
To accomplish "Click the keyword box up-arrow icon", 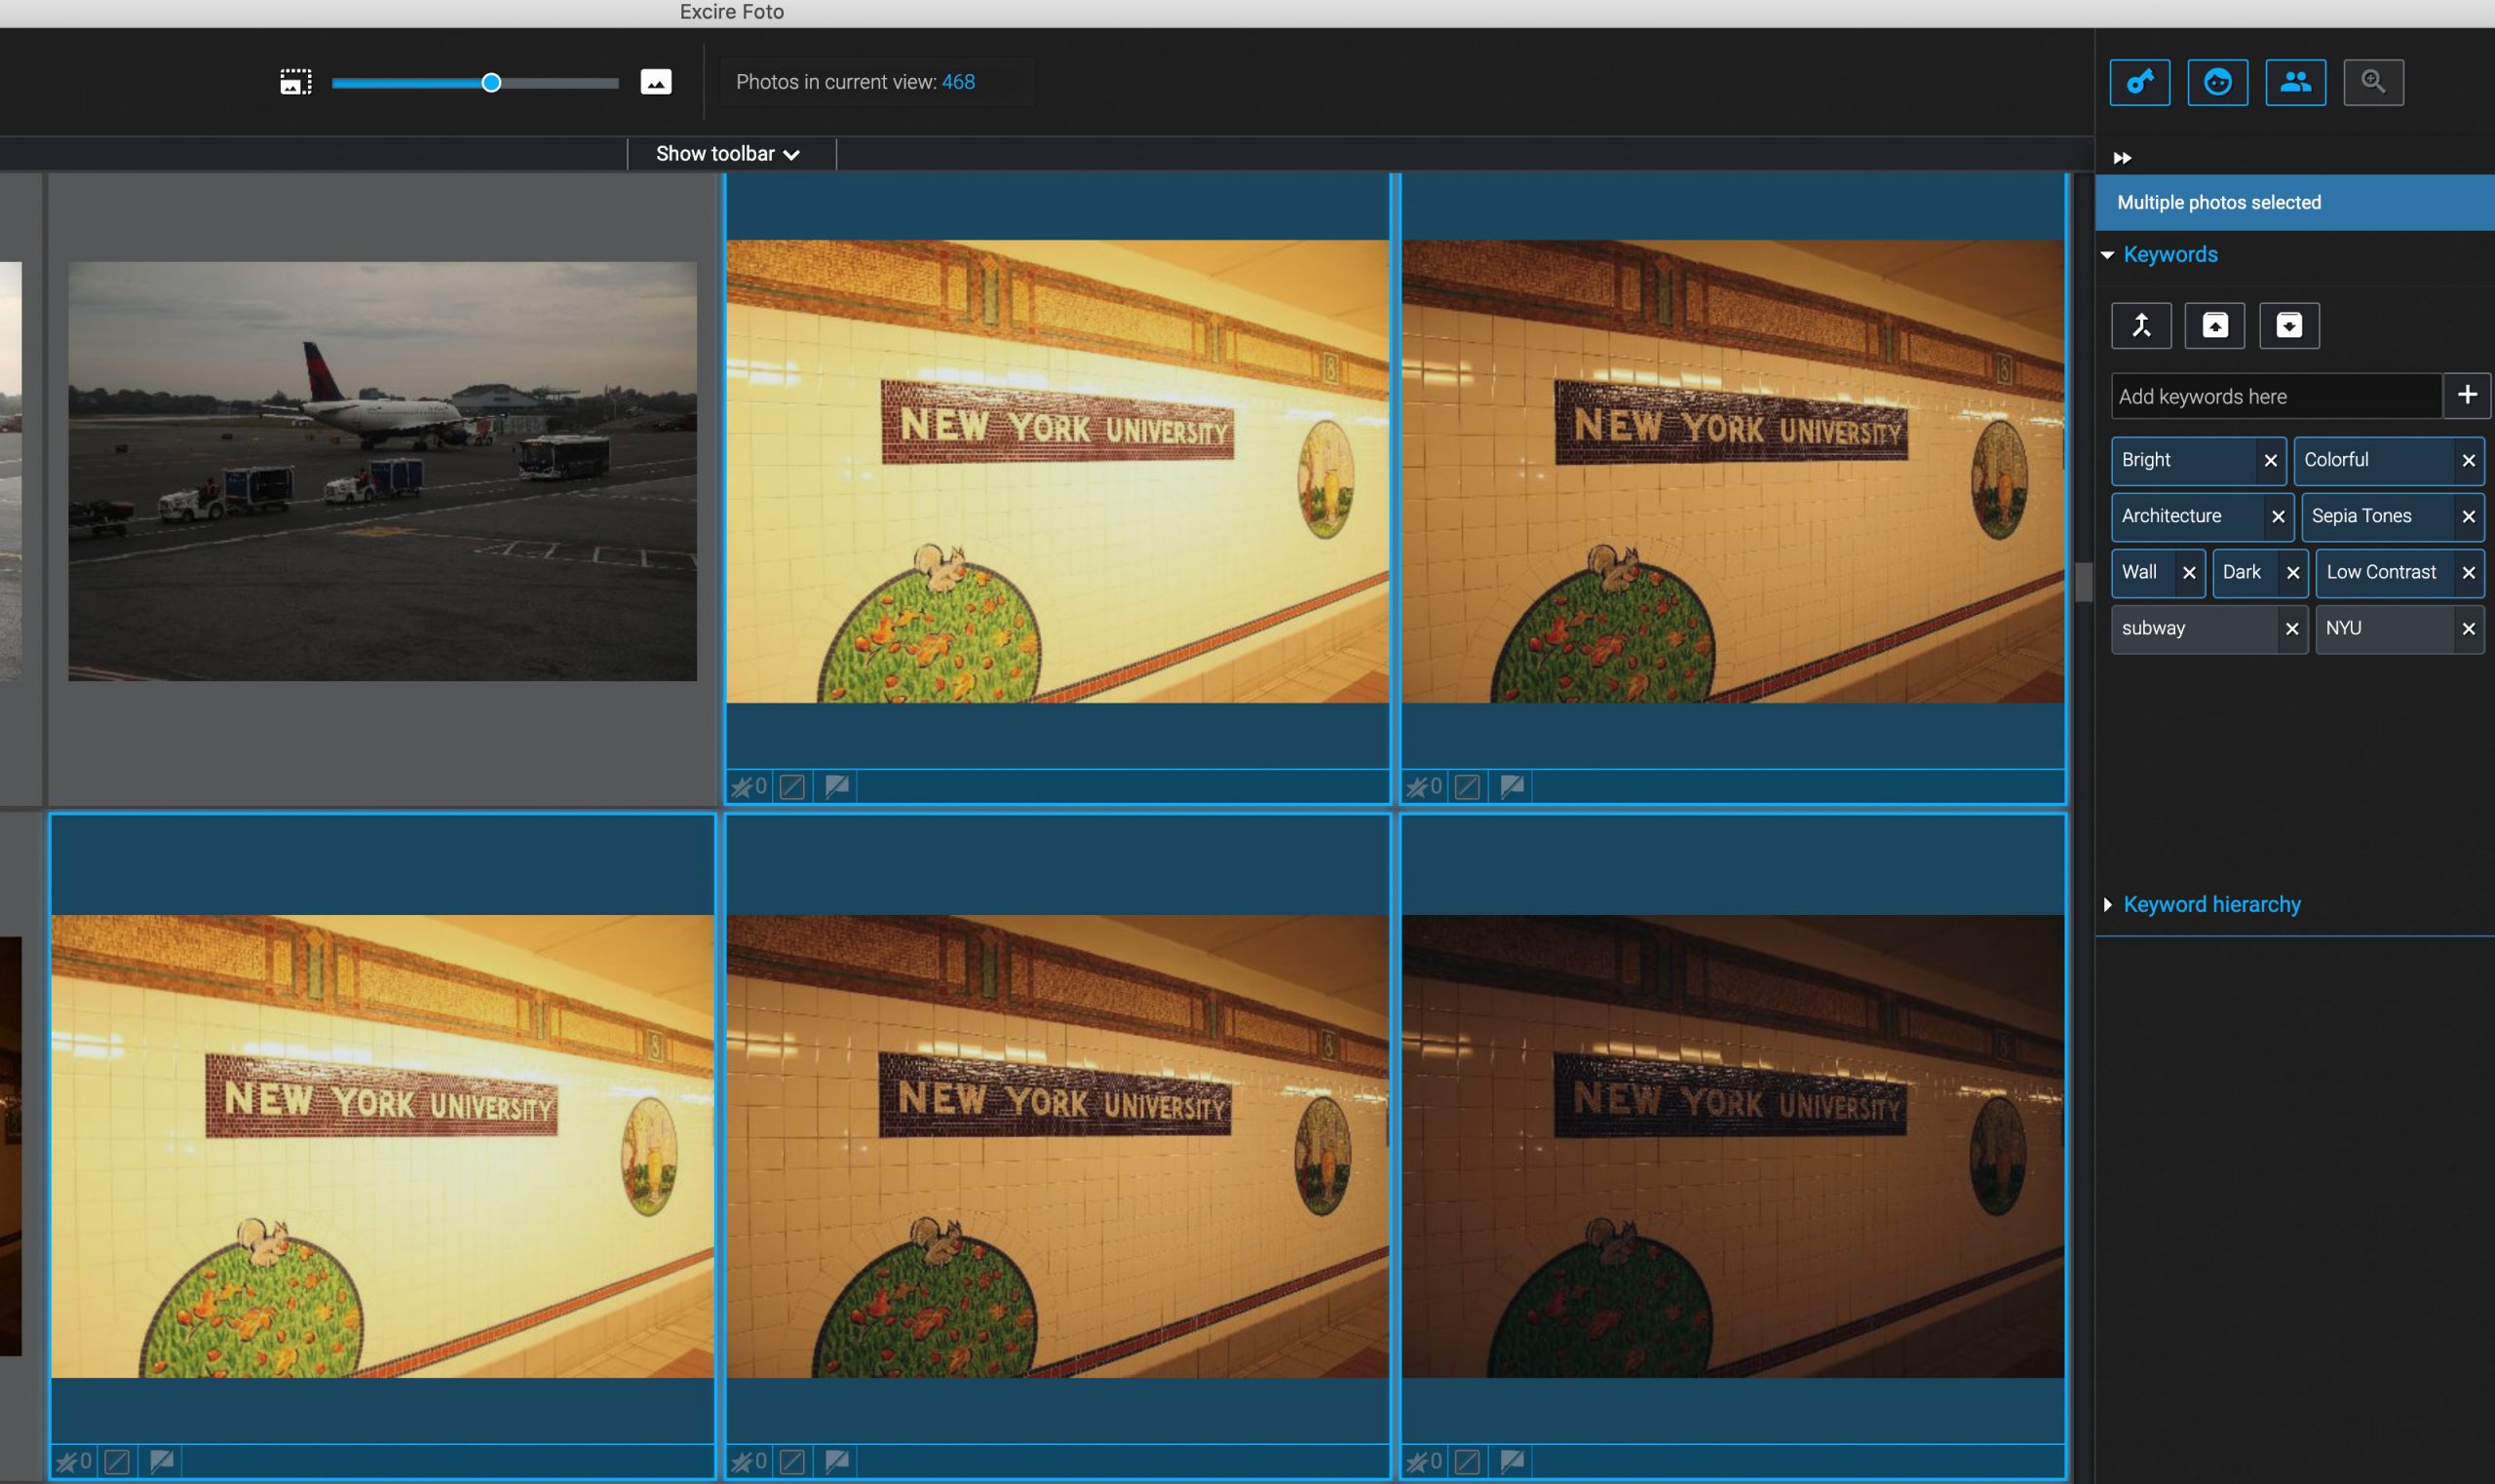I will click(2214, 326).
